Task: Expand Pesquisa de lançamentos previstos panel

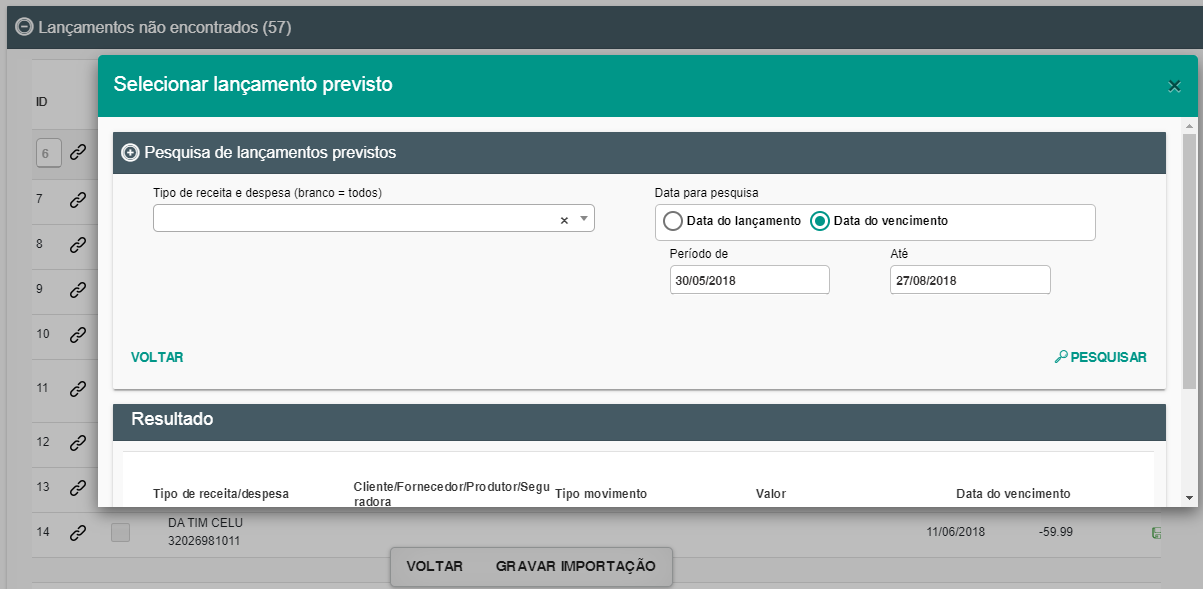Action: click(x=130, y=153)
